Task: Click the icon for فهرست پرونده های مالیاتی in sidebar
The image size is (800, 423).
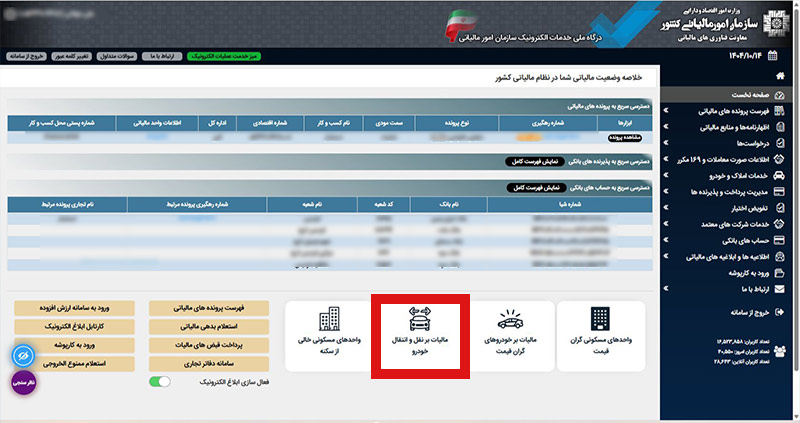Action: [779, 111]
